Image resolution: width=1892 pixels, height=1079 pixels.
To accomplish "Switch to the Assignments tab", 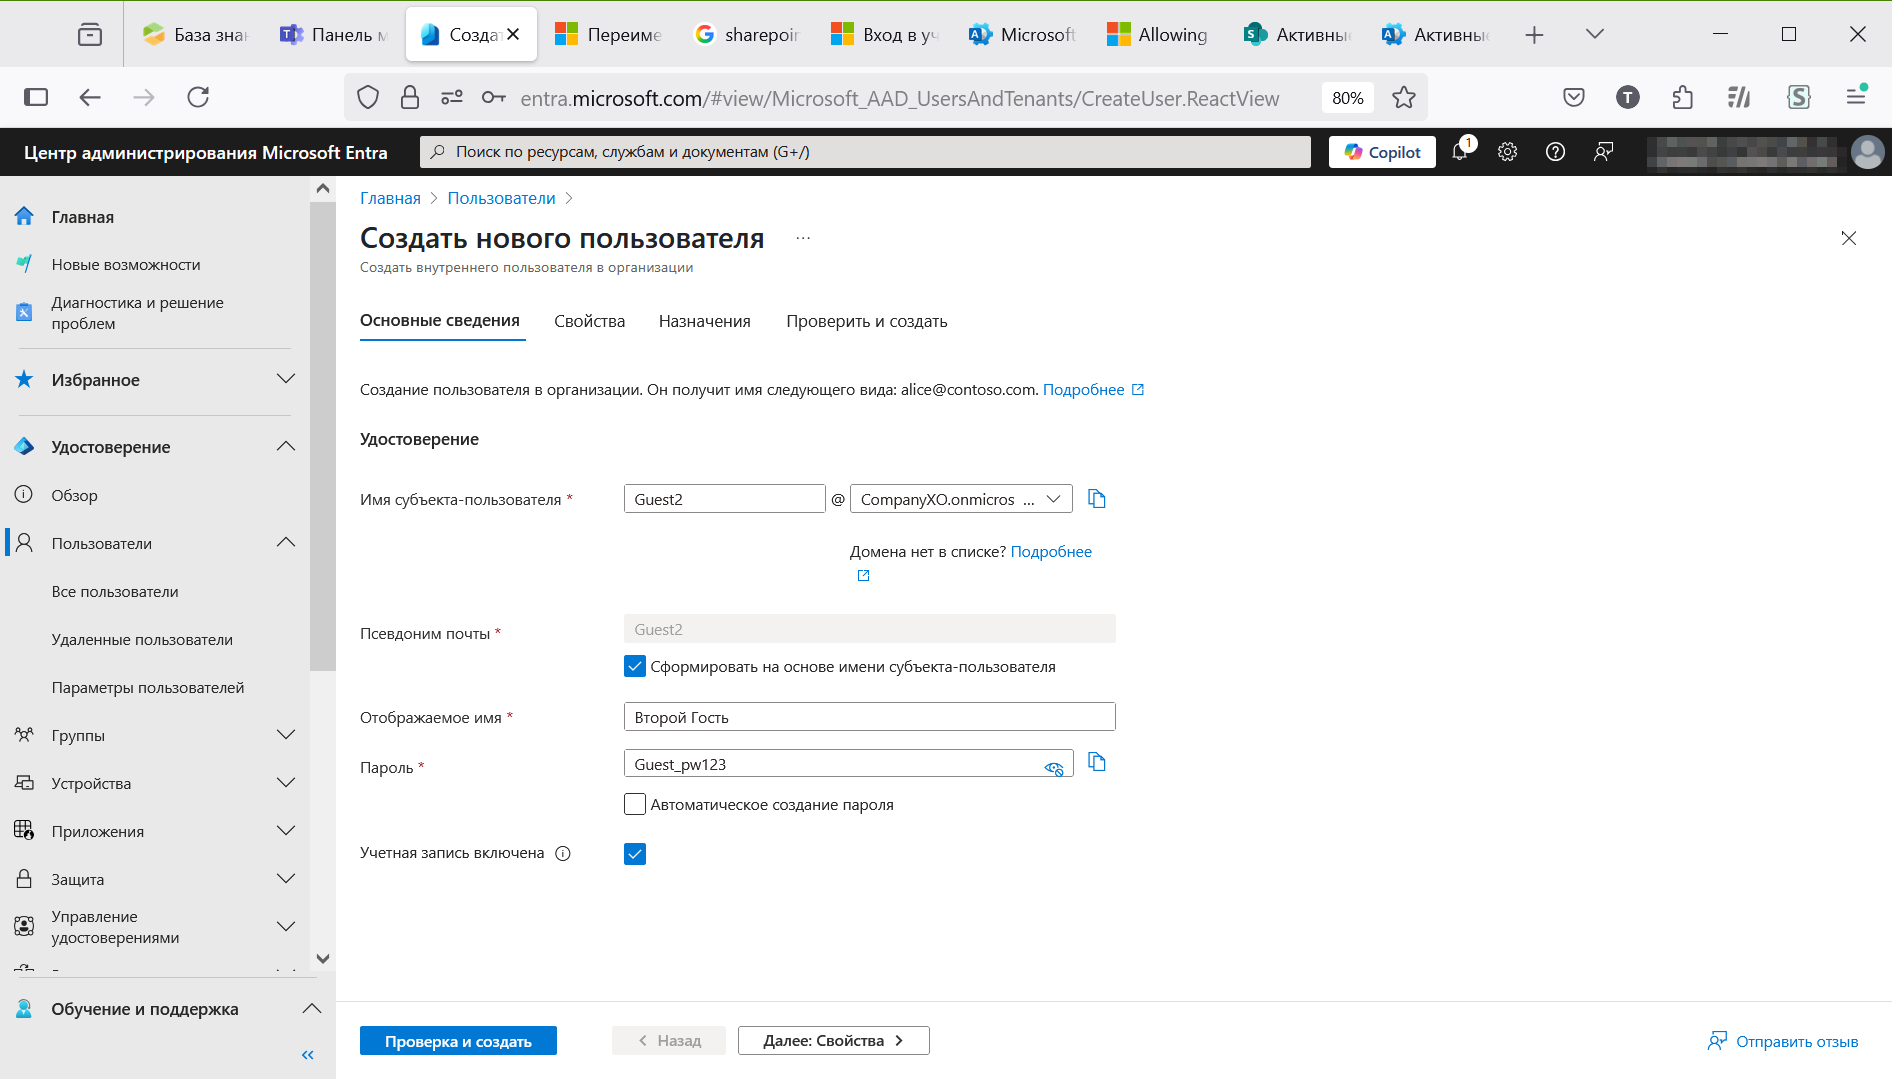I will click(704, 321).
